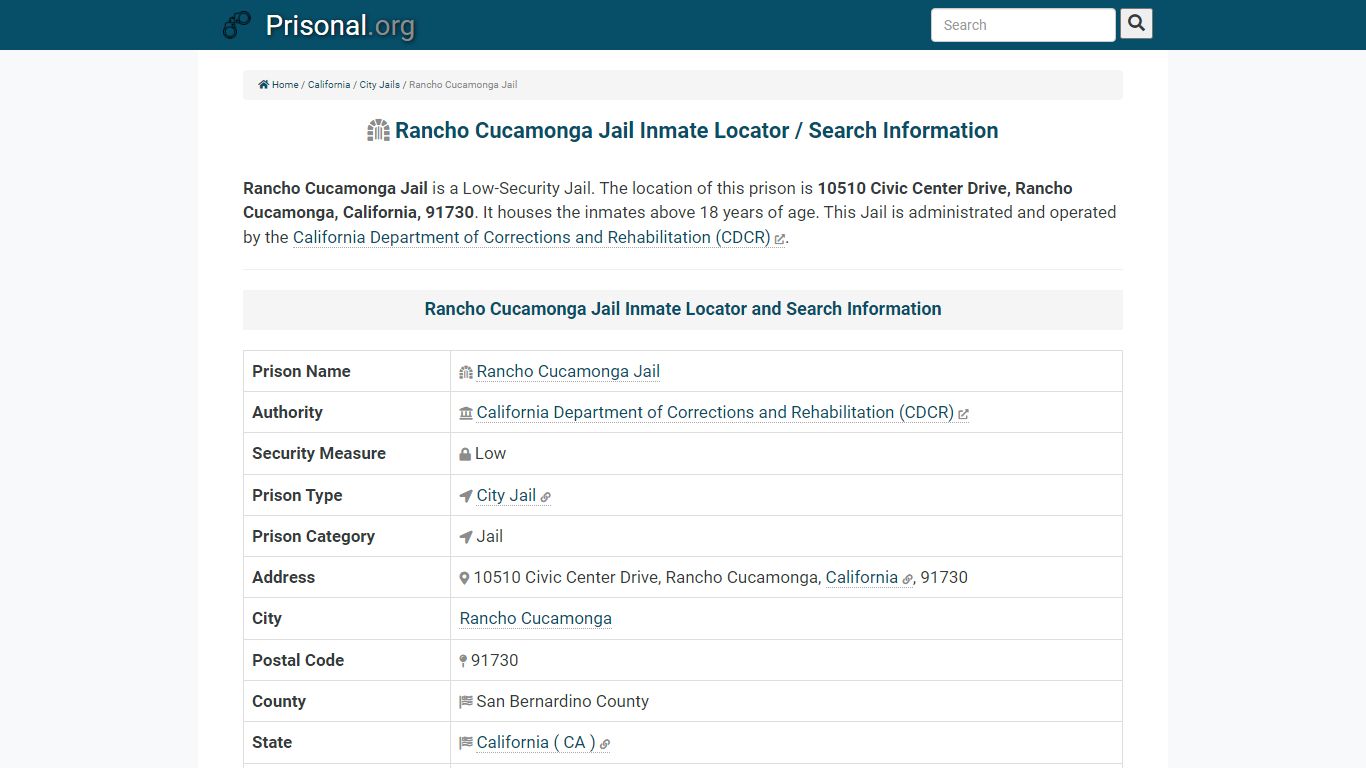
Task: Click the pin icon in Postal Code row
Action: (463, 661)
